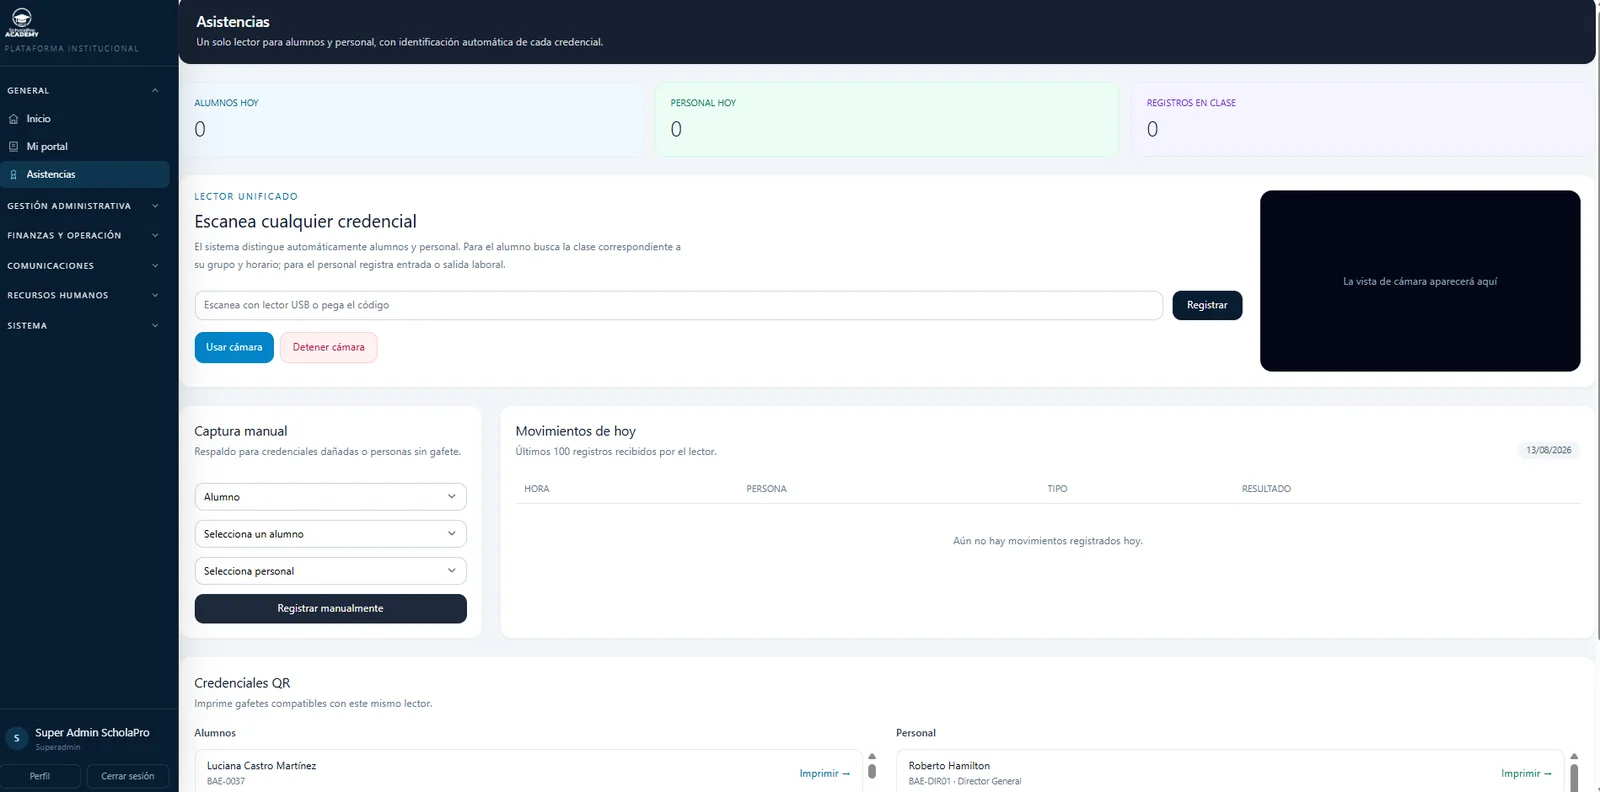Click the Super Admin avatar icon
The height and width of the screenshot is (792, 1600).
point(16,739)
